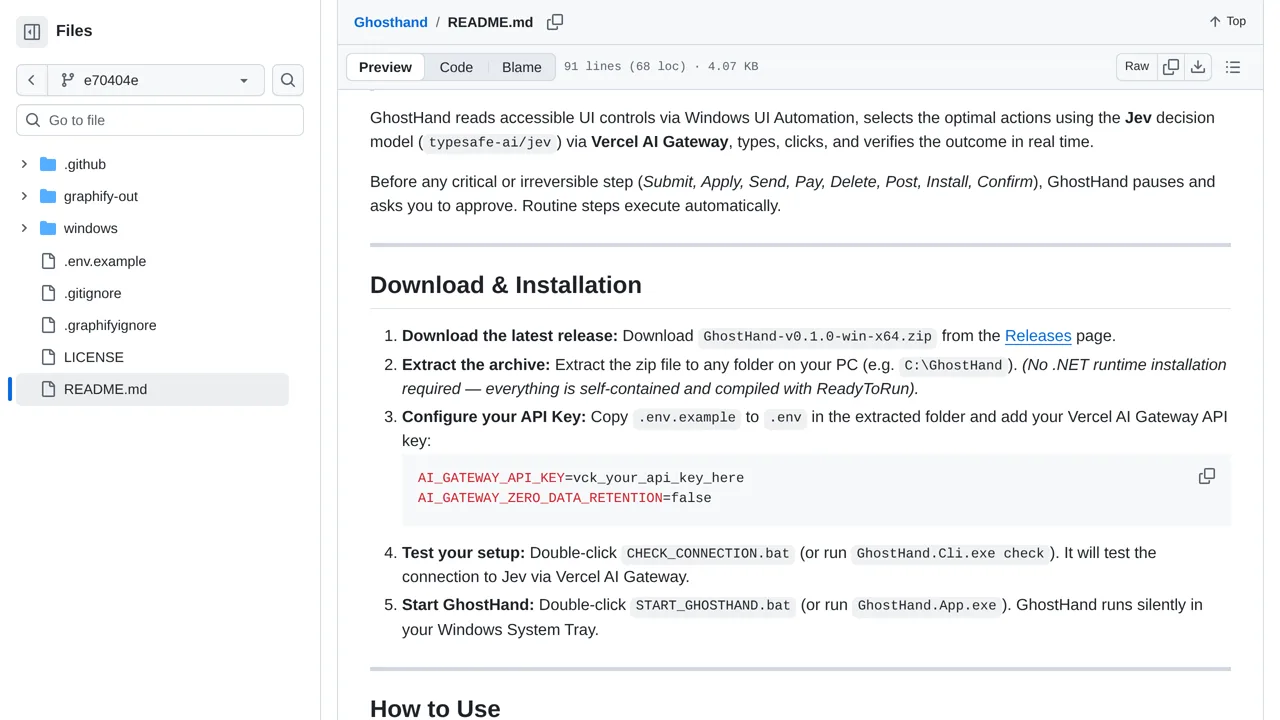Go to Ghosthand repository breadcrumb
This screenshot has height=720, width=1280.
391,22
